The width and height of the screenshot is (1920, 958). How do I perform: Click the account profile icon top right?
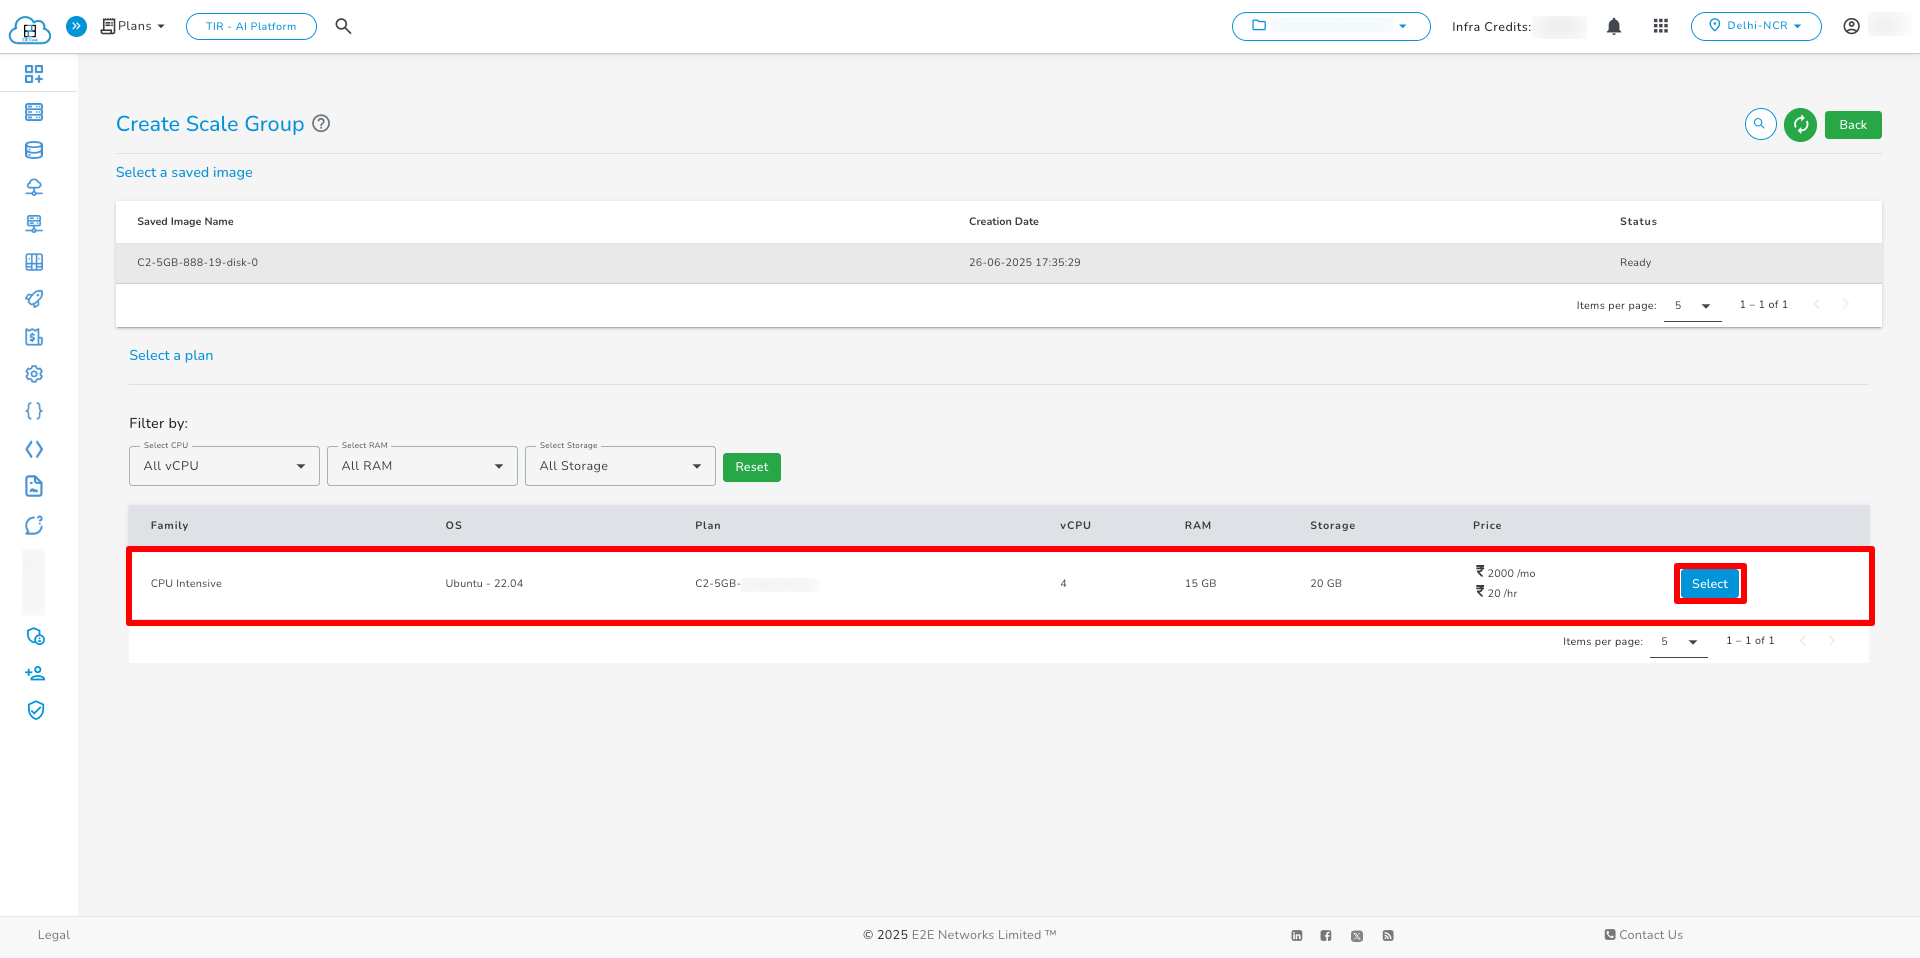coord(1851,26)
